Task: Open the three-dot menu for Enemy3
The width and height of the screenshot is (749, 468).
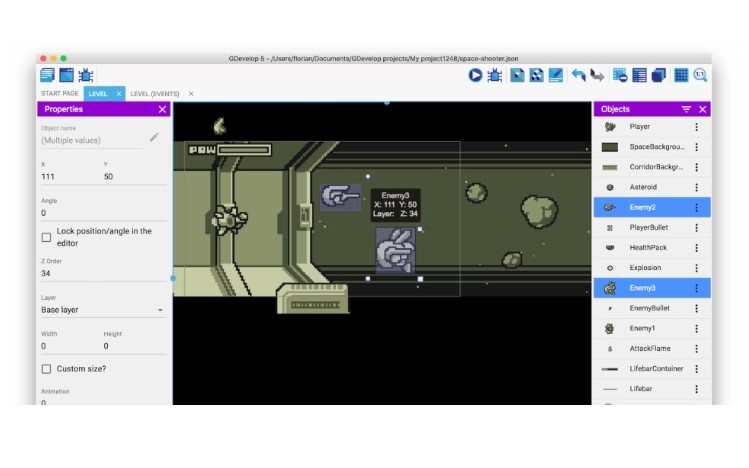Action: (696, 288)
